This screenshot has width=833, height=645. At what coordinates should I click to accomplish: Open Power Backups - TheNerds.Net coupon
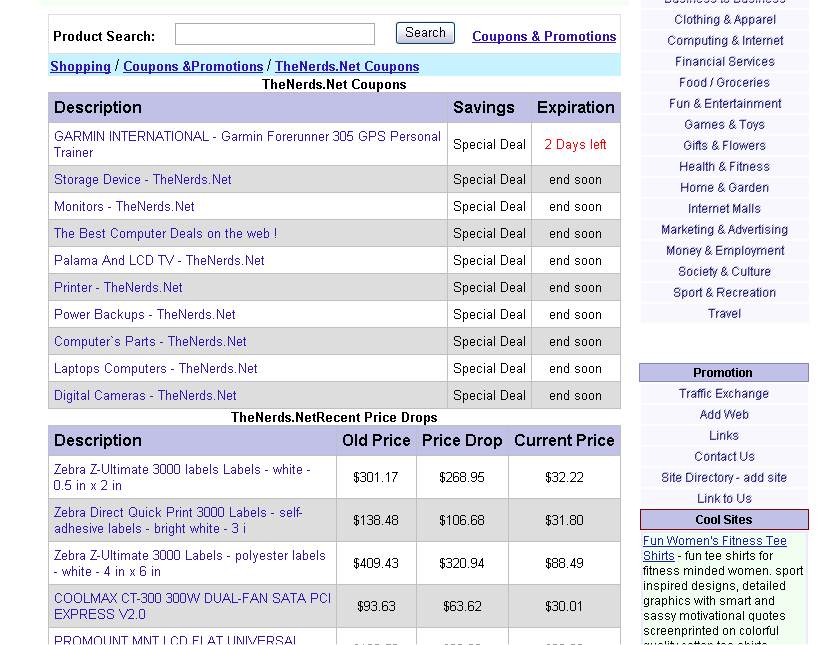(x=144, y=315)
